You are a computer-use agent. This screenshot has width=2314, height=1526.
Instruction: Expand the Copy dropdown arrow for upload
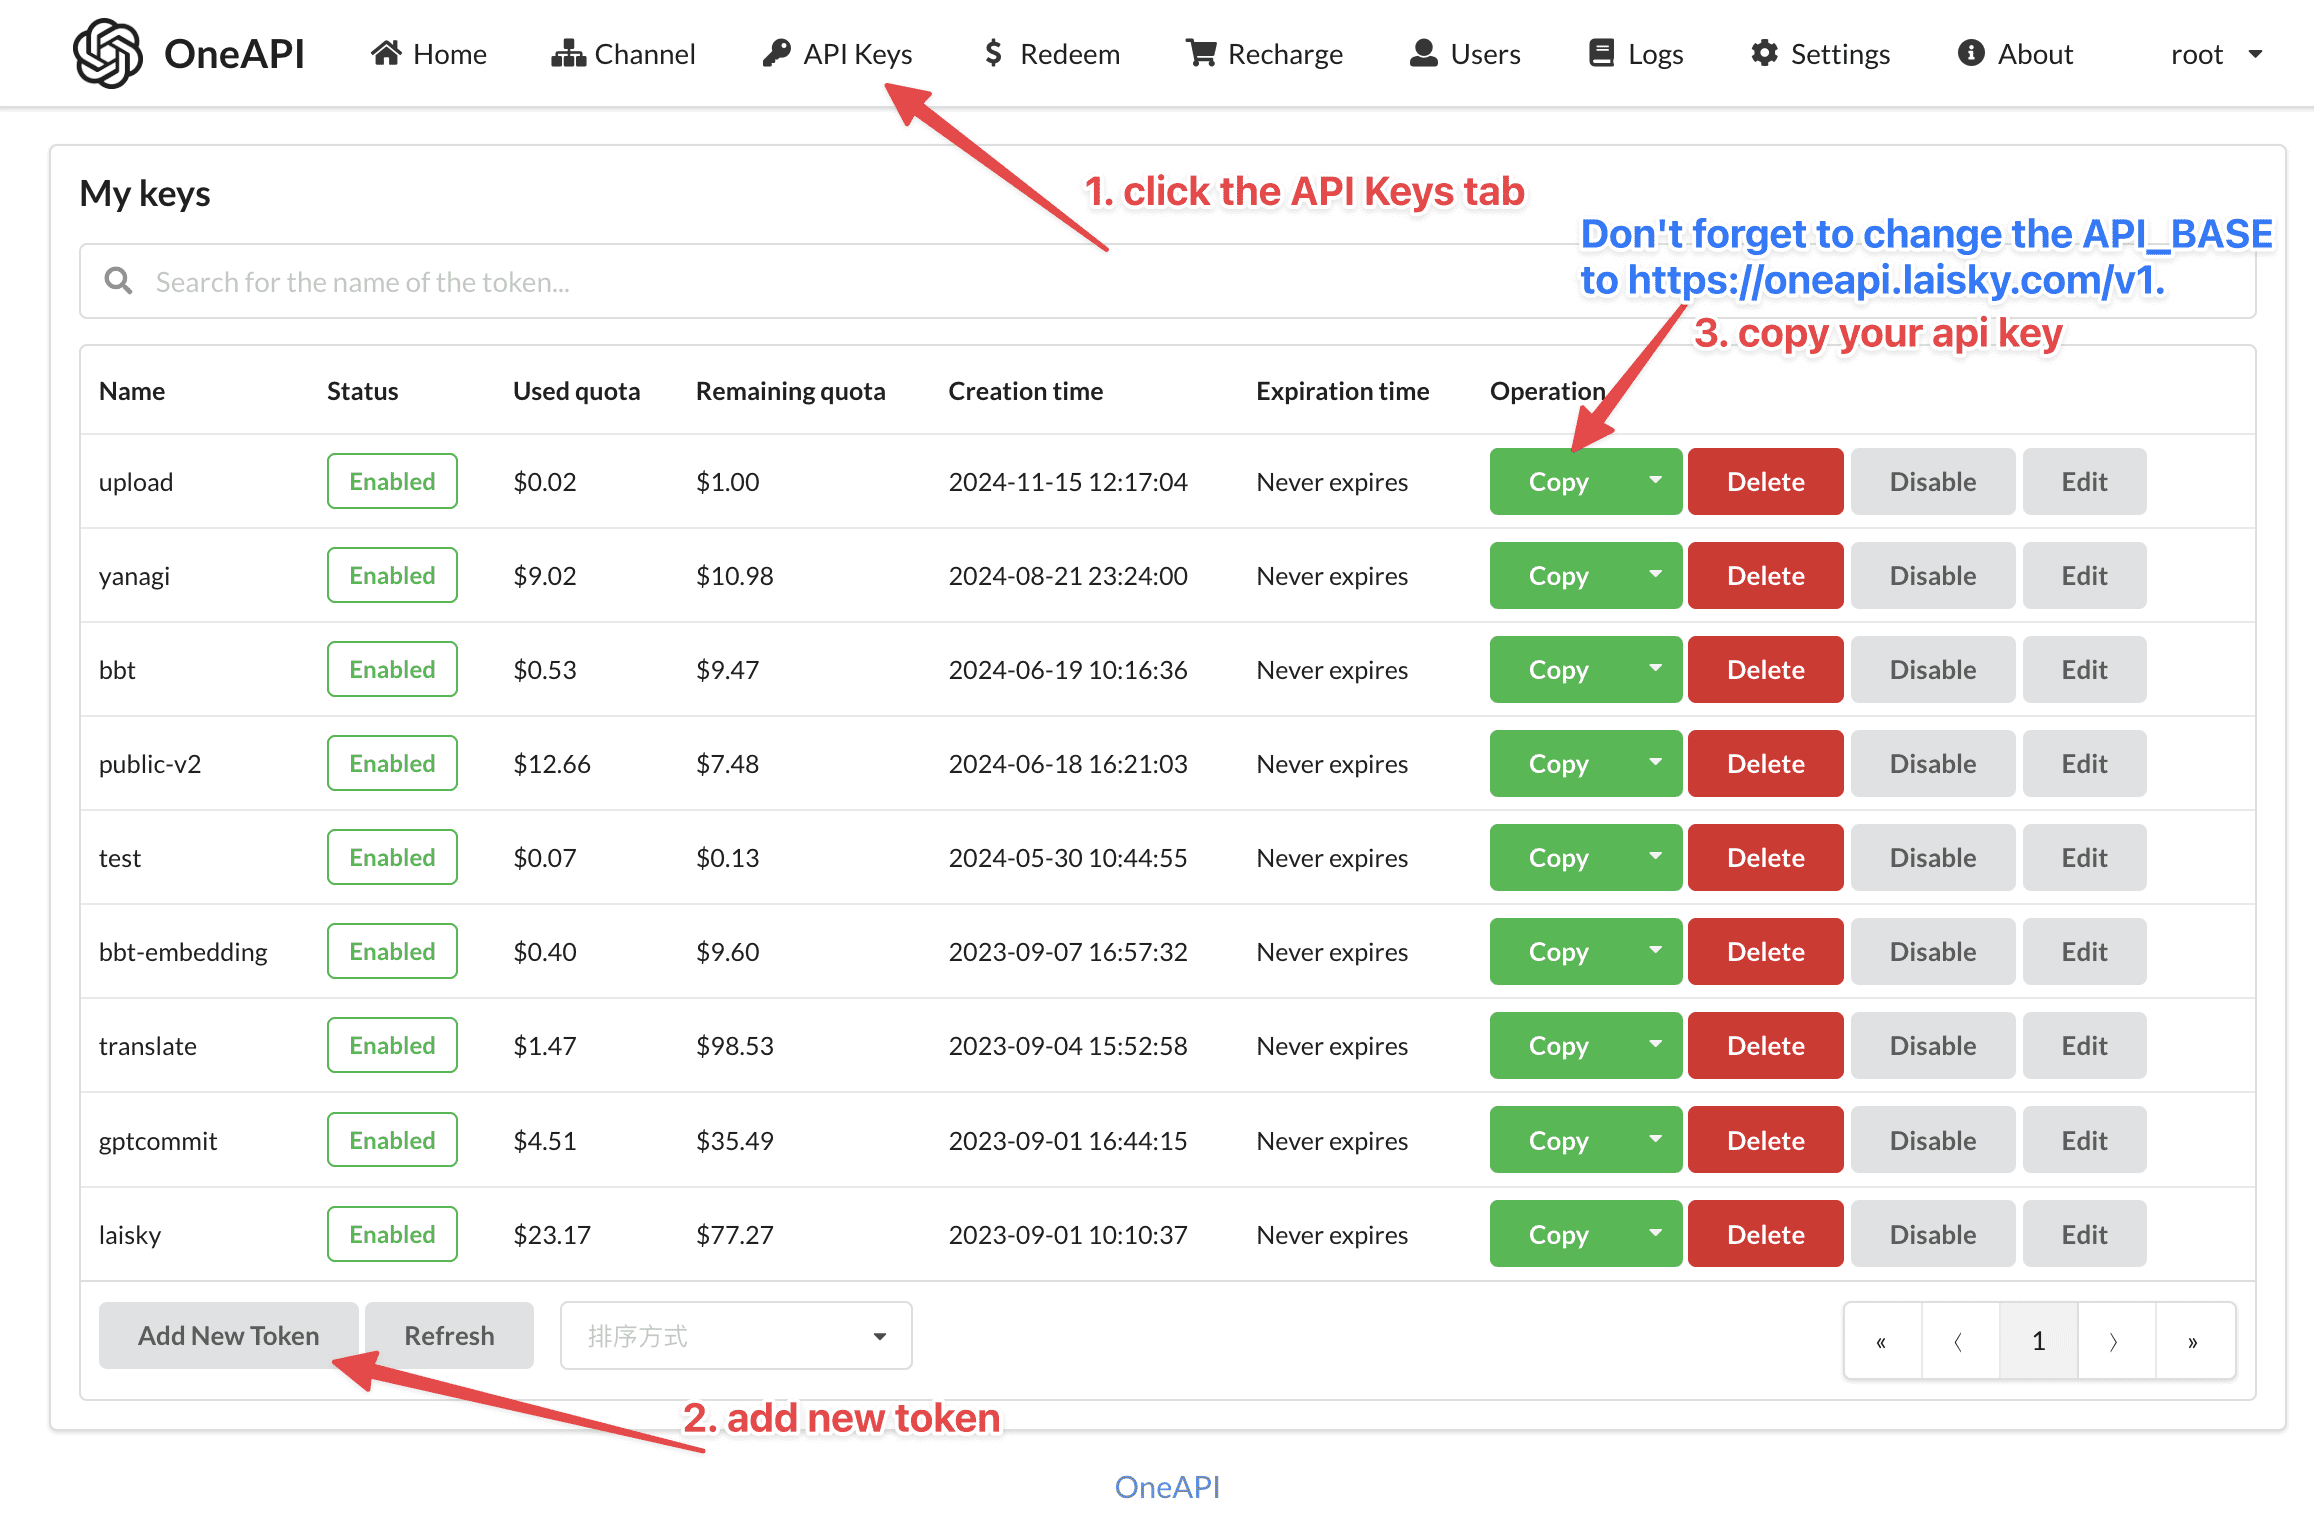coord(1655,481)
